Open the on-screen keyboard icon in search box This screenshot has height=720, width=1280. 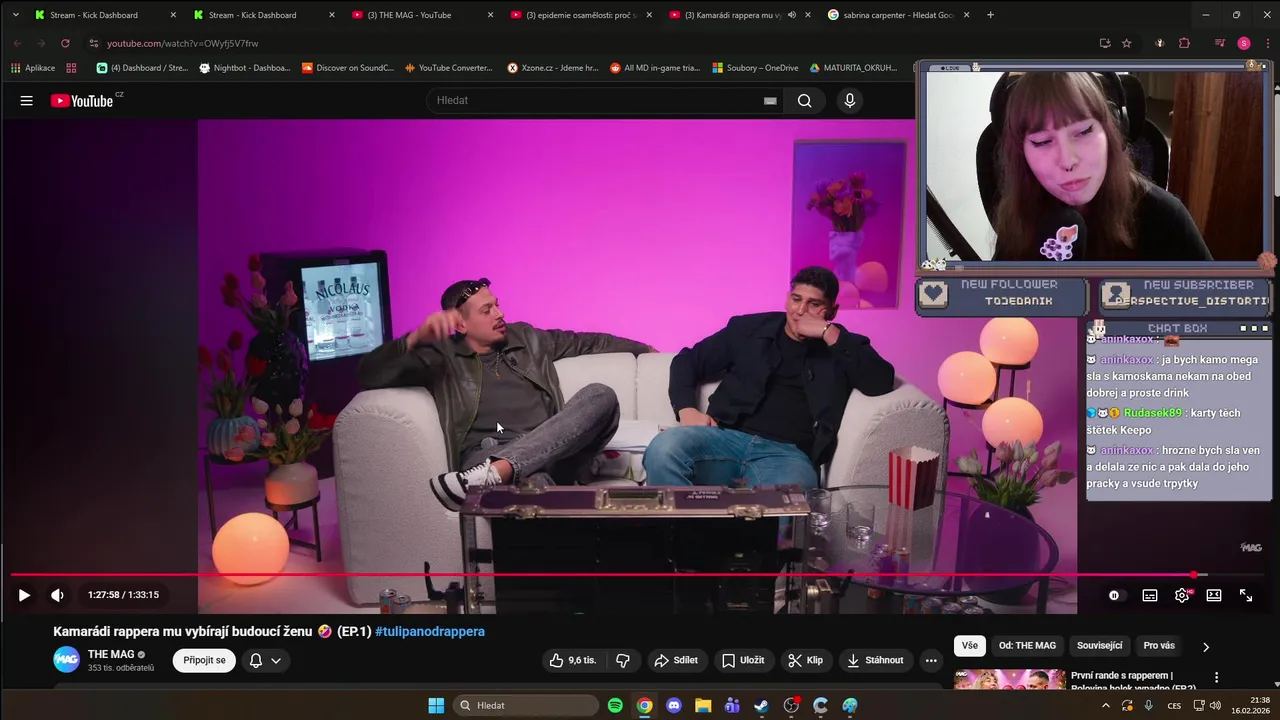[770, 100]
